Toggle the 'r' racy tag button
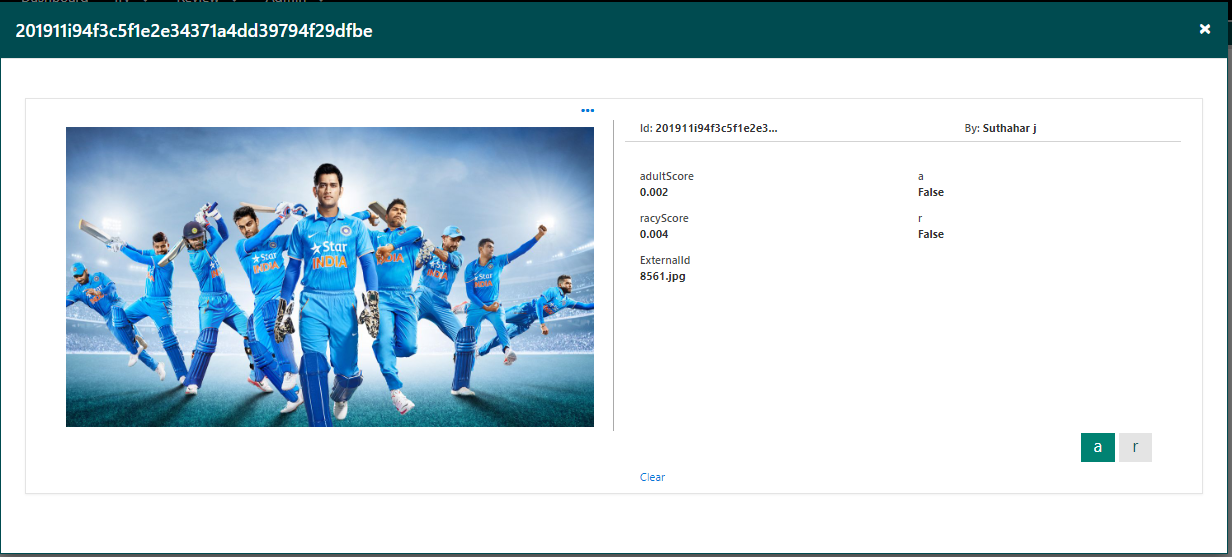Image resolution: width=1232 pixels, height=557 pixels. coord(1135,447)
